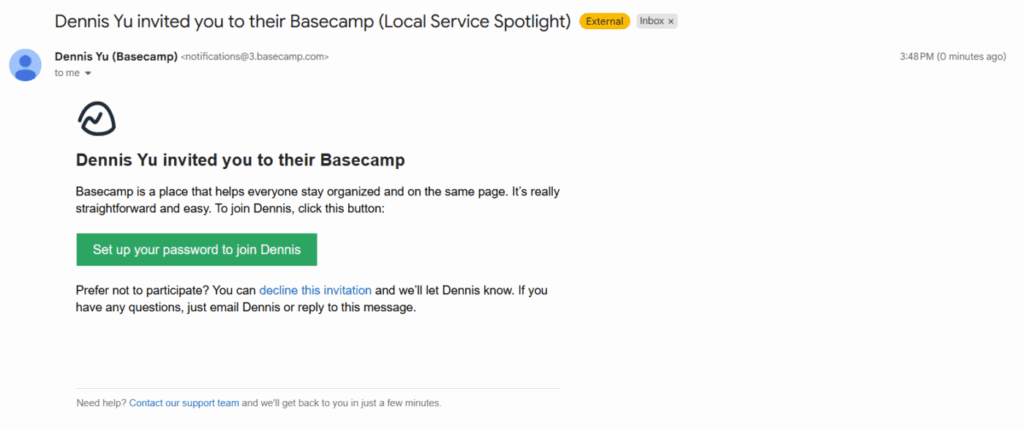Follow the 'Contact our support team' link
The height and width of the screenshot is (429, 1024).
click(x=184, y=403)
